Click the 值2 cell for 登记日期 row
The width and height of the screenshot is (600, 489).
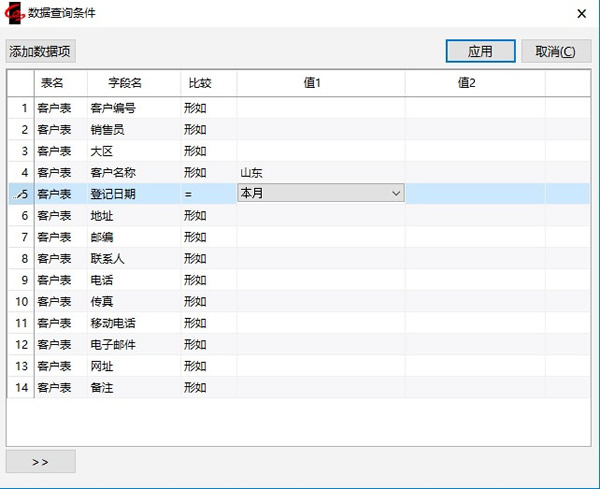click(475, 194)
